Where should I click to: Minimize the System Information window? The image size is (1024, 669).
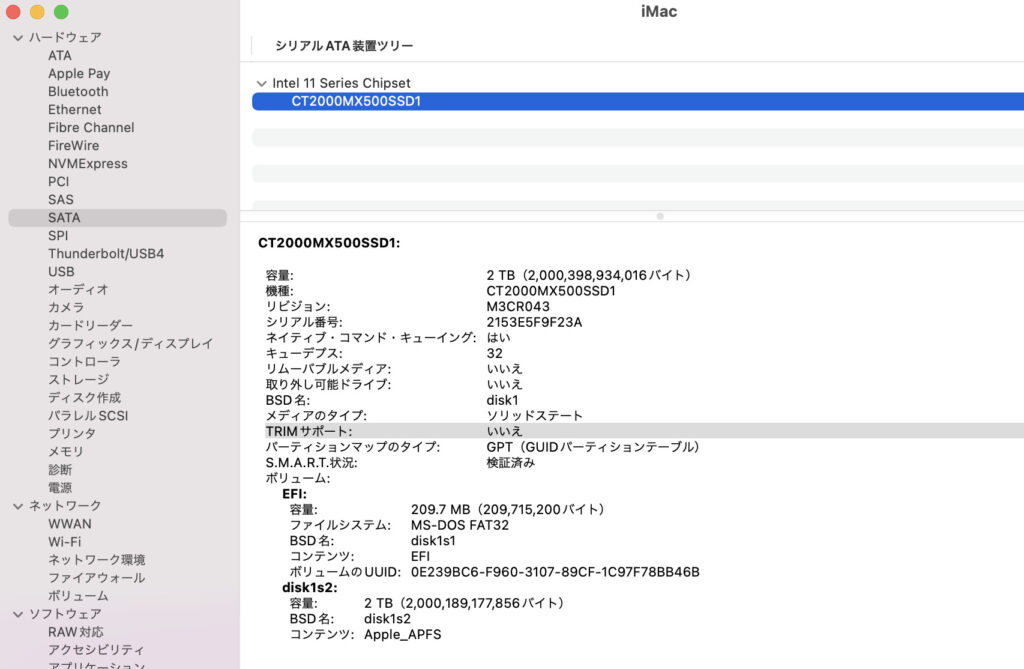37,12
